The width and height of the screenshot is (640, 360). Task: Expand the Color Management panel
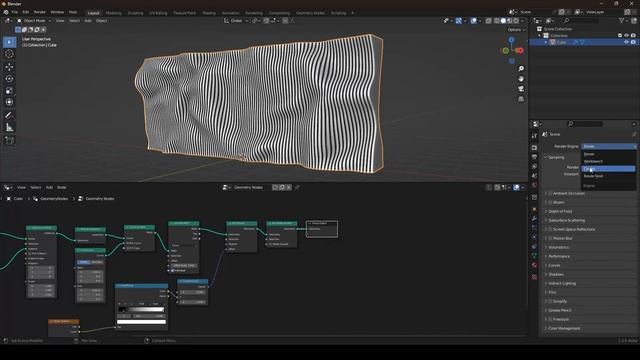tap(564, 328)
